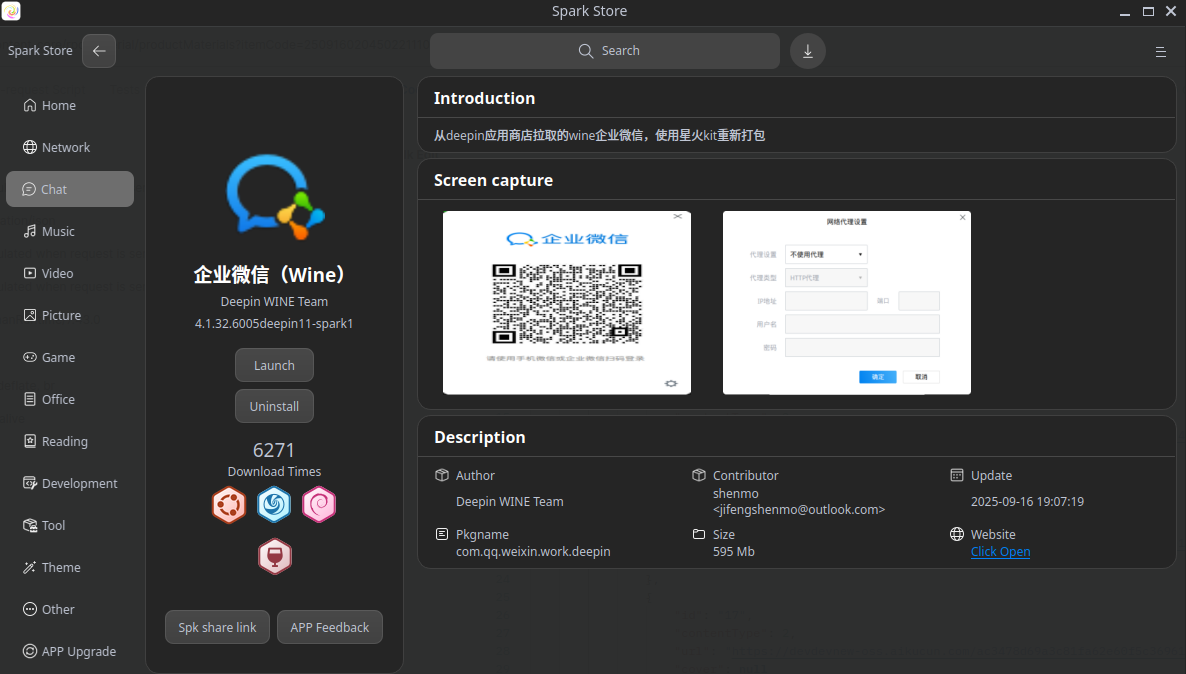This screenshot has width=1186, height=674.
Task: Open the Home category
Action: 70,105
